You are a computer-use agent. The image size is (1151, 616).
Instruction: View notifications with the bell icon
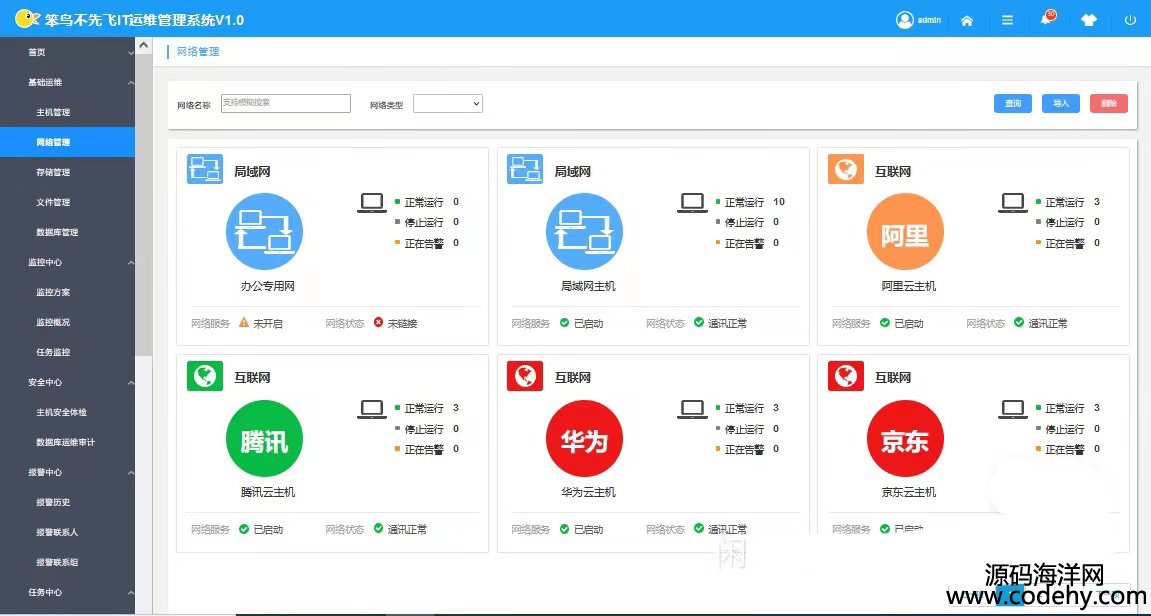[x=1046, y=20]
